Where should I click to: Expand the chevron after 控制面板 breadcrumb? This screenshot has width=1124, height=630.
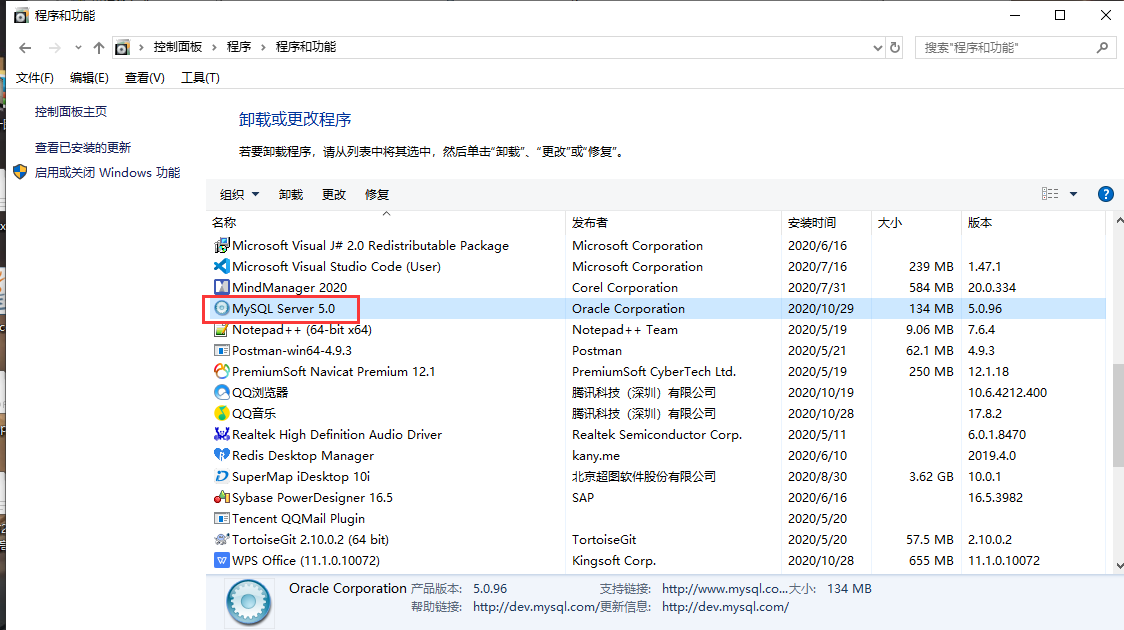tap(214, 47)
